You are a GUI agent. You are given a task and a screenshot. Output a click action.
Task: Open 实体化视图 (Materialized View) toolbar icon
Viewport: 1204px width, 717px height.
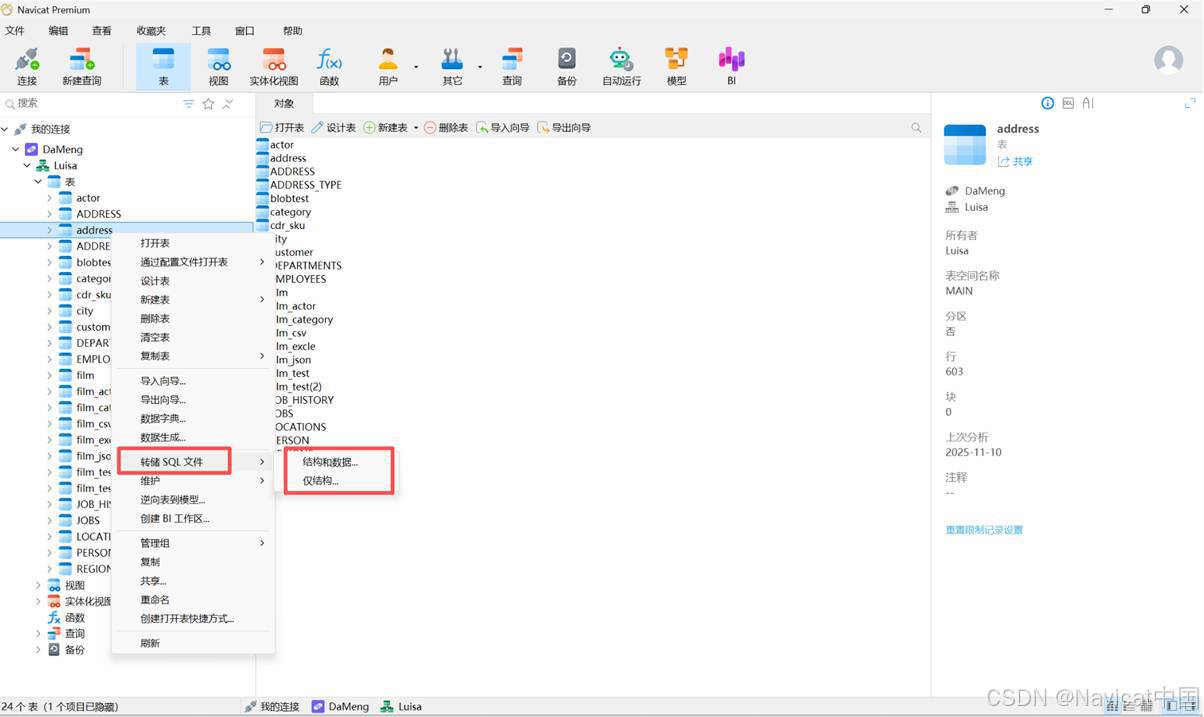click(274, 67)
